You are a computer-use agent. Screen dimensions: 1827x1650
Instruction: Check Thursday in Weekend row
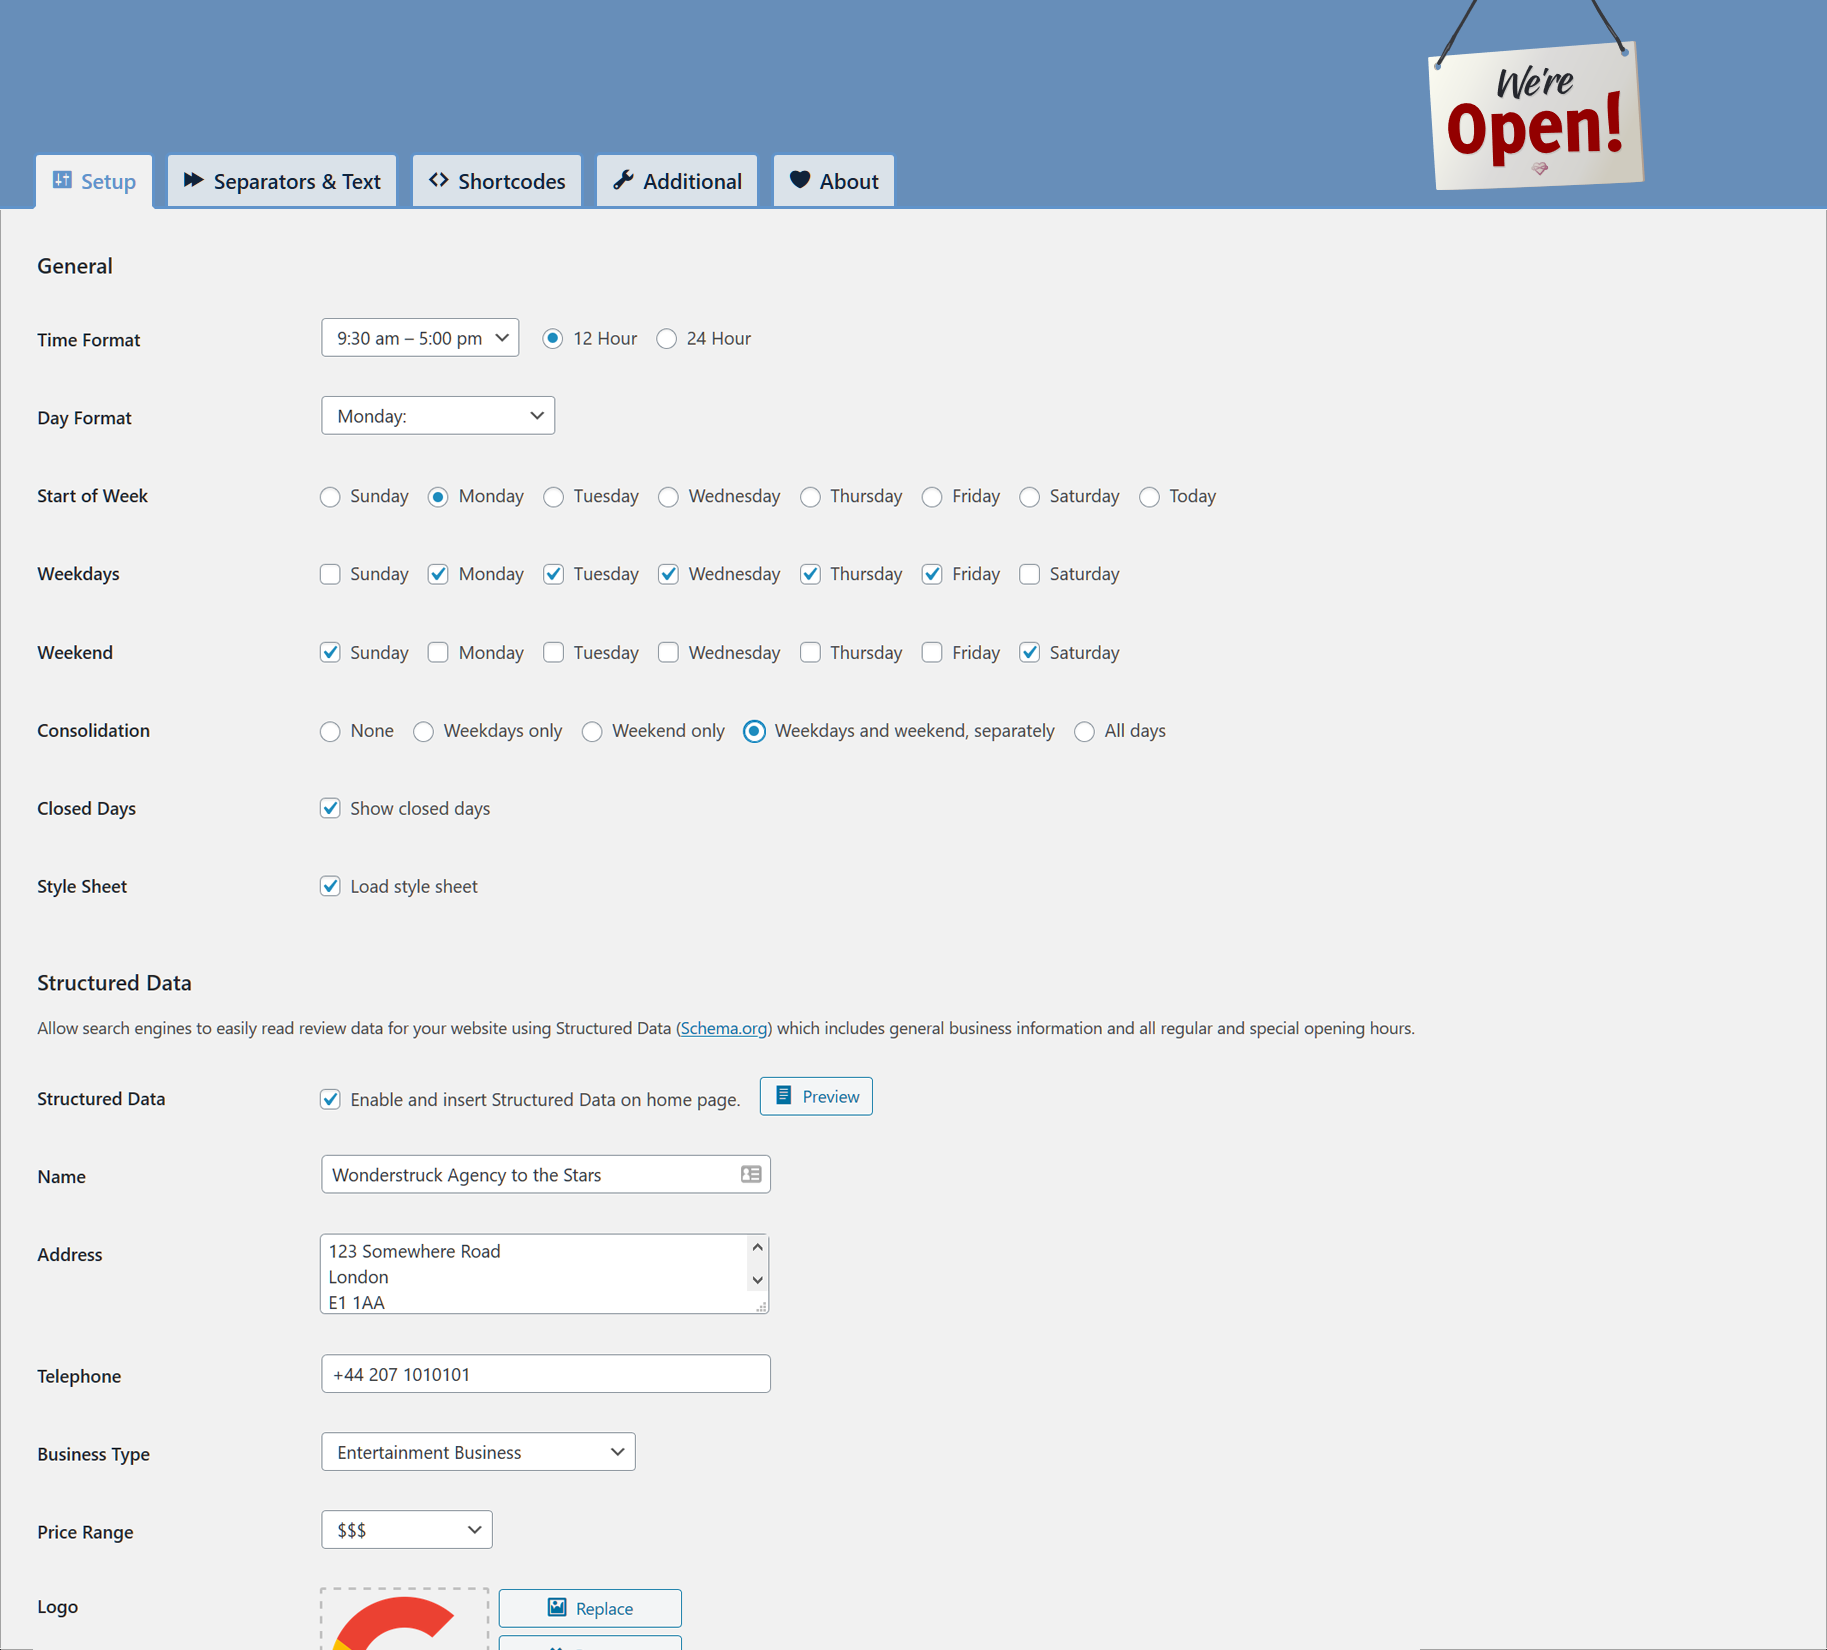tap(810, 653)
